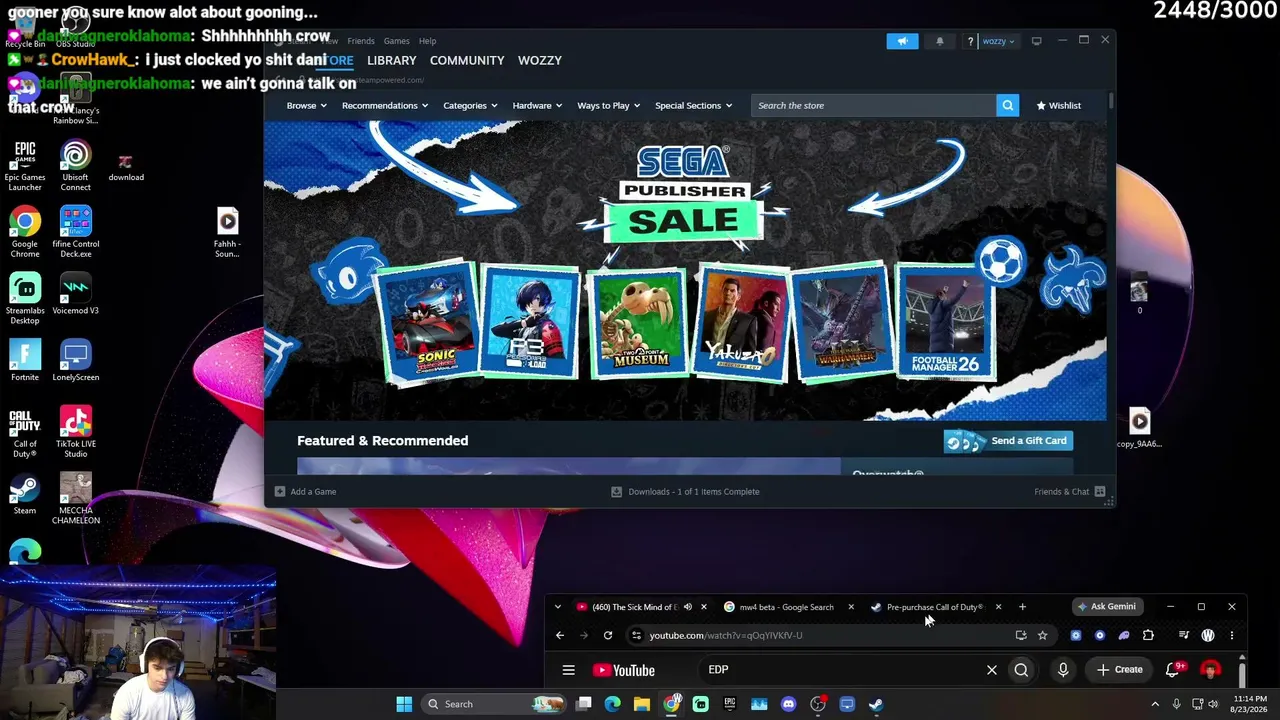Open the Steam Games menu
The image size is (1280, 720).
[396, 41]
